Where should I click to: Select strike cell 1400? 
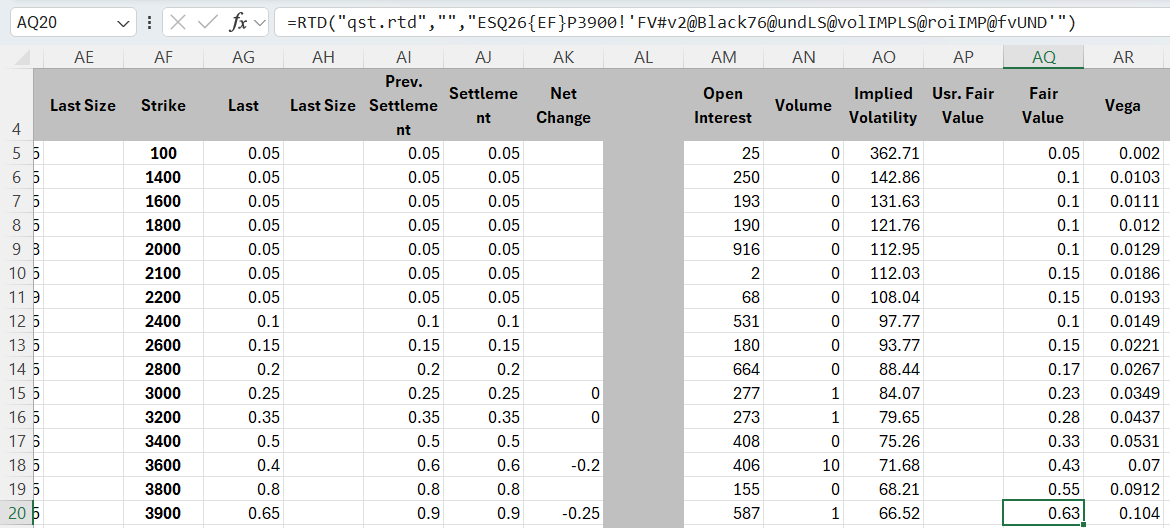(163, 177)
